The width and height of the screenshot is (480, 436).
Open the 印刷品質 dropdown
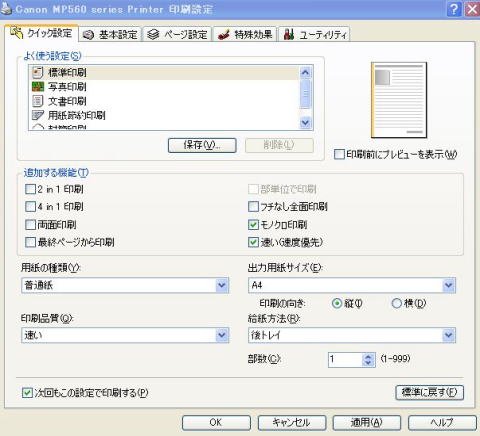tap(125, 335)
